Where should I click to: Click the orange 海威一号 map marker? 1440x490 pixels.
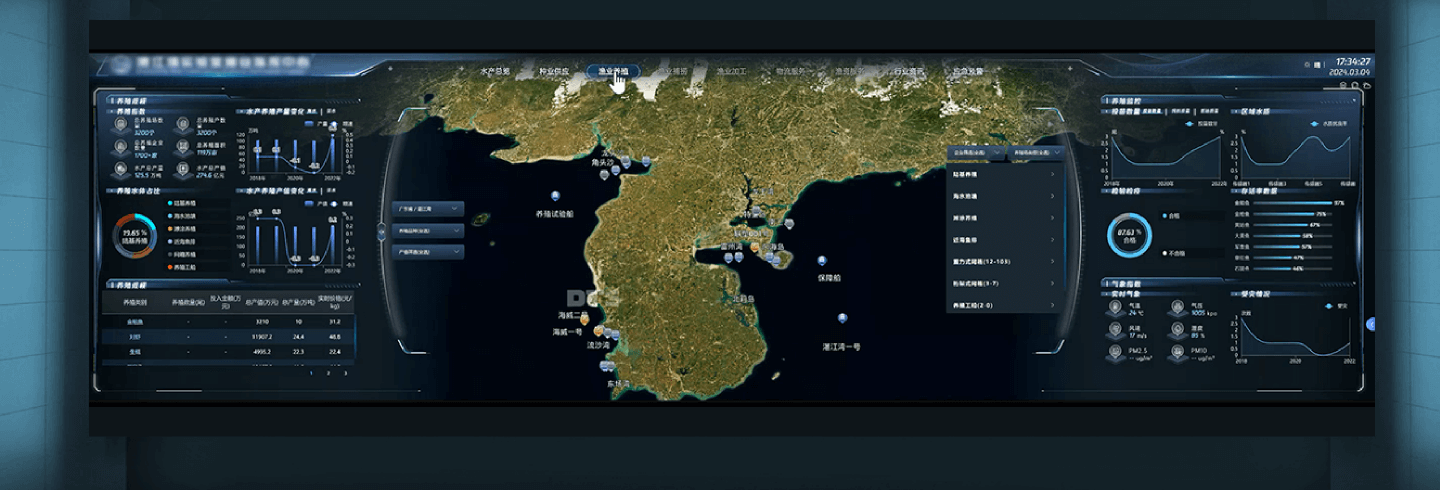[x=599, y=330]
